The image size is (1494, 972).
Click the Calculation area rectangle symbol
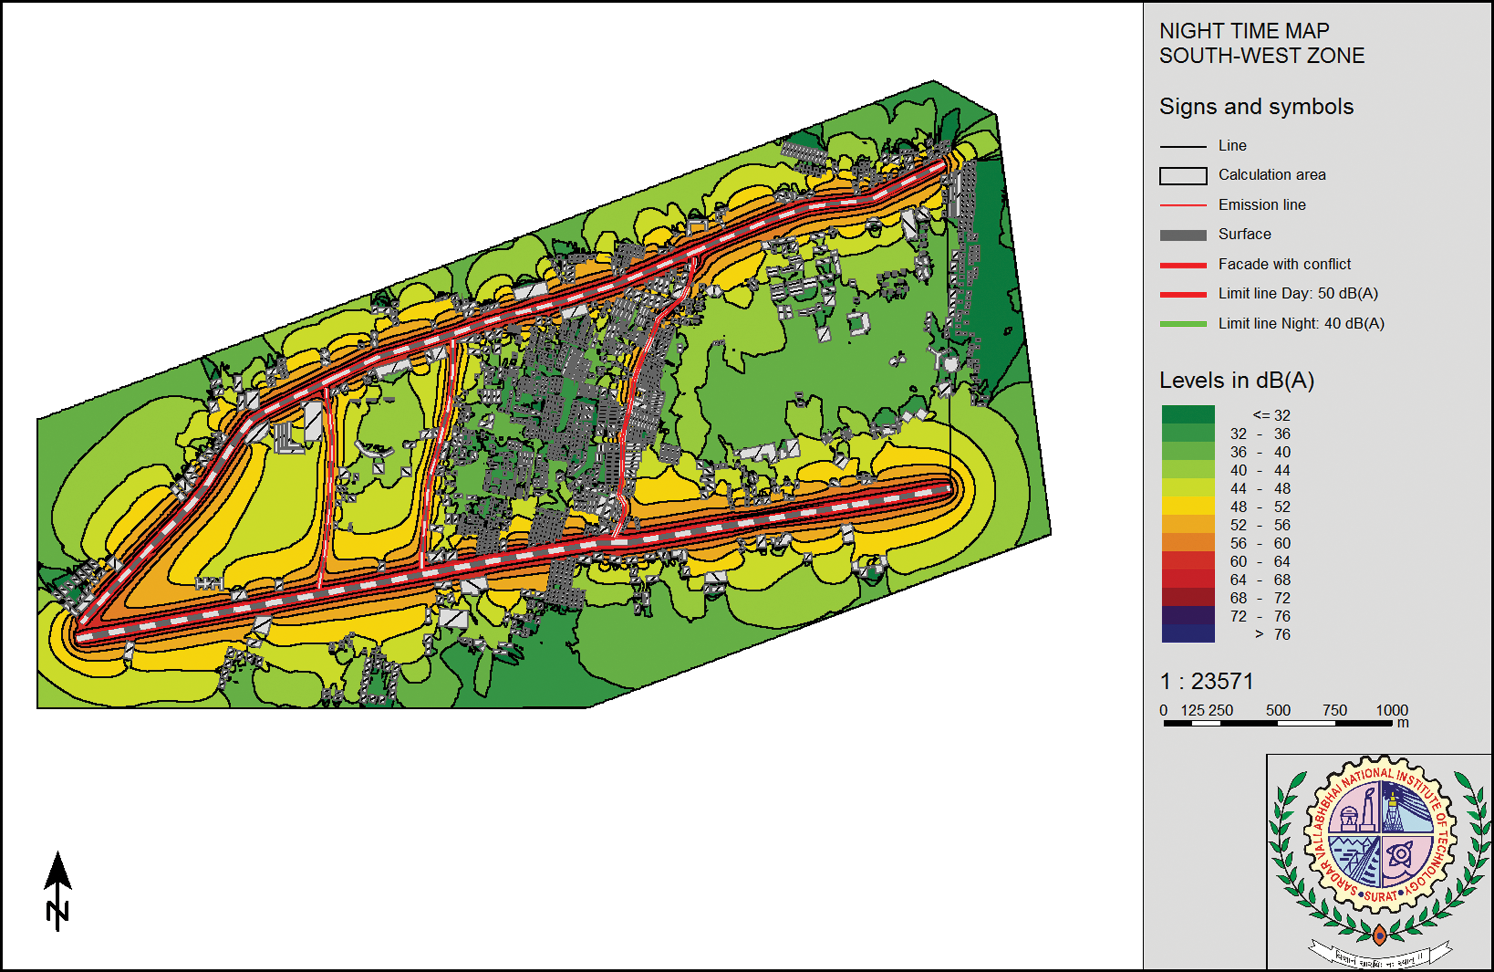[1183, 176]
